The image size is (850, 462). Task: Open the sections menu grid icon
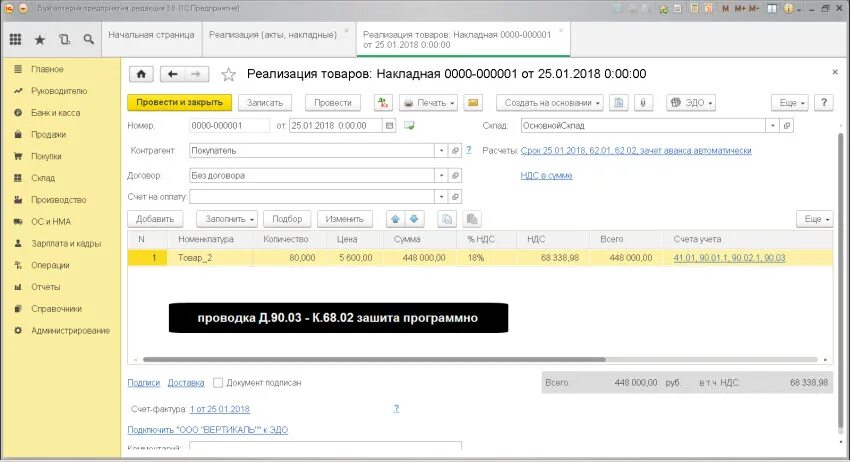pos(16,39)
